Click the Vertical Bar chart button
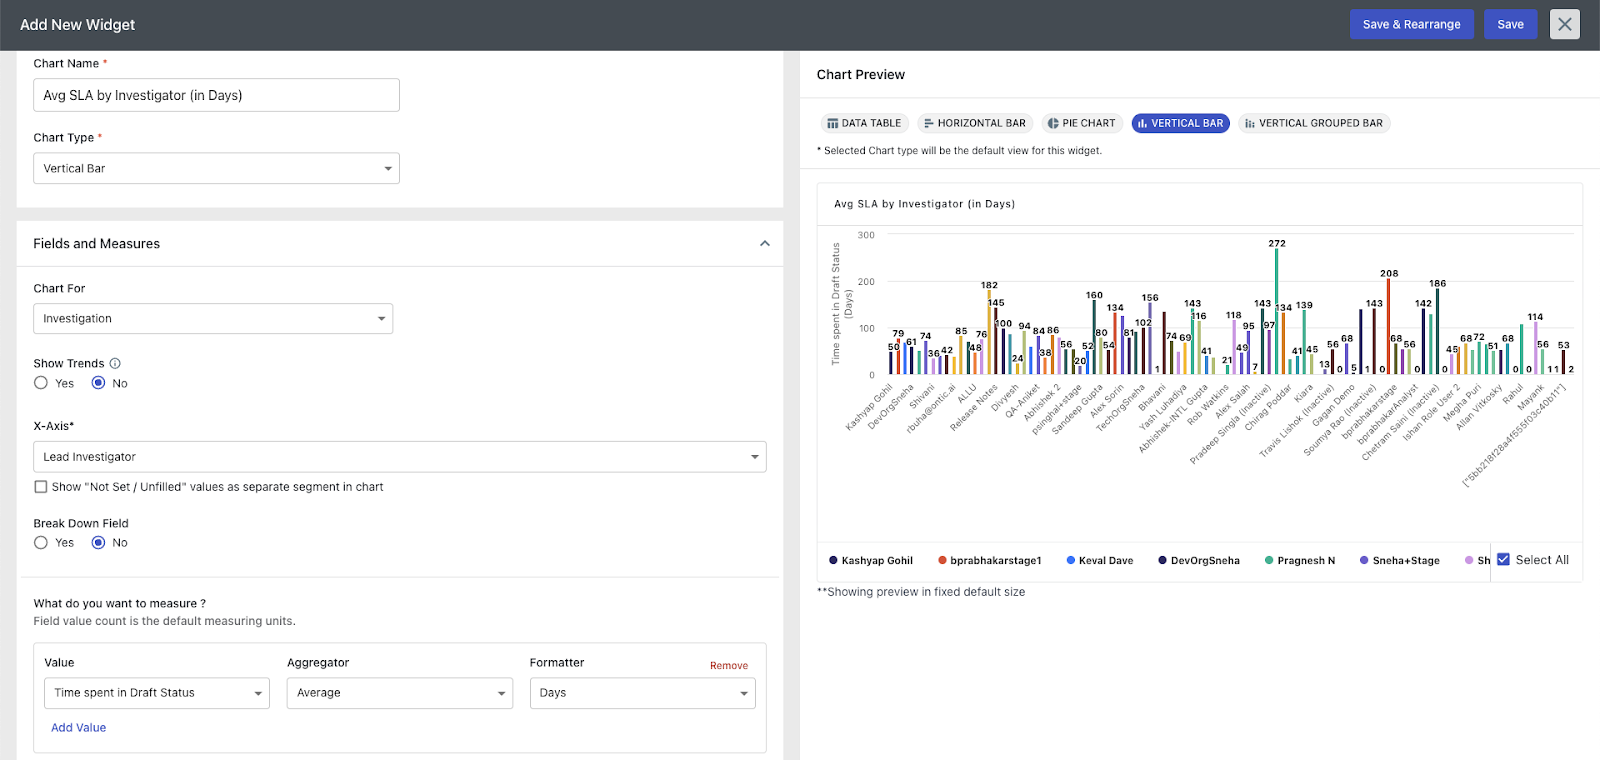The height and width of the screenshot is (760, 1600). [1180, 124]
